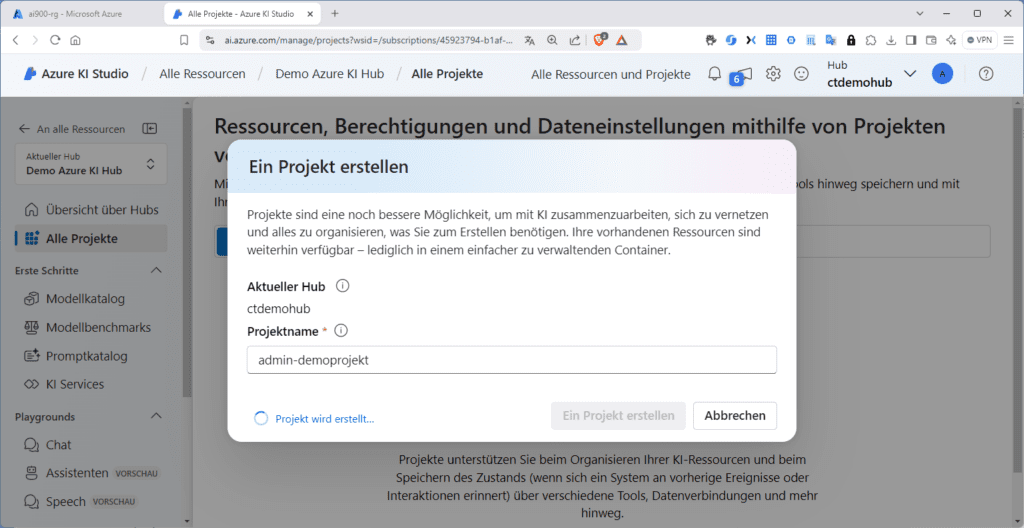
Task: Collapse the sidebar with the panel icon
Action: (x=150, y=129)
